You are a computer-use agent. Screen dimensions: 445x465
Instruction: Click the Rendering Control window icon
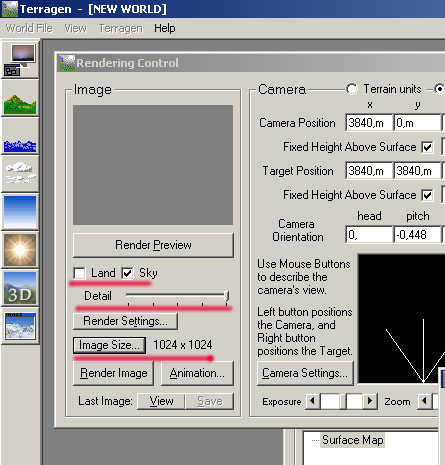pos(67,63)
